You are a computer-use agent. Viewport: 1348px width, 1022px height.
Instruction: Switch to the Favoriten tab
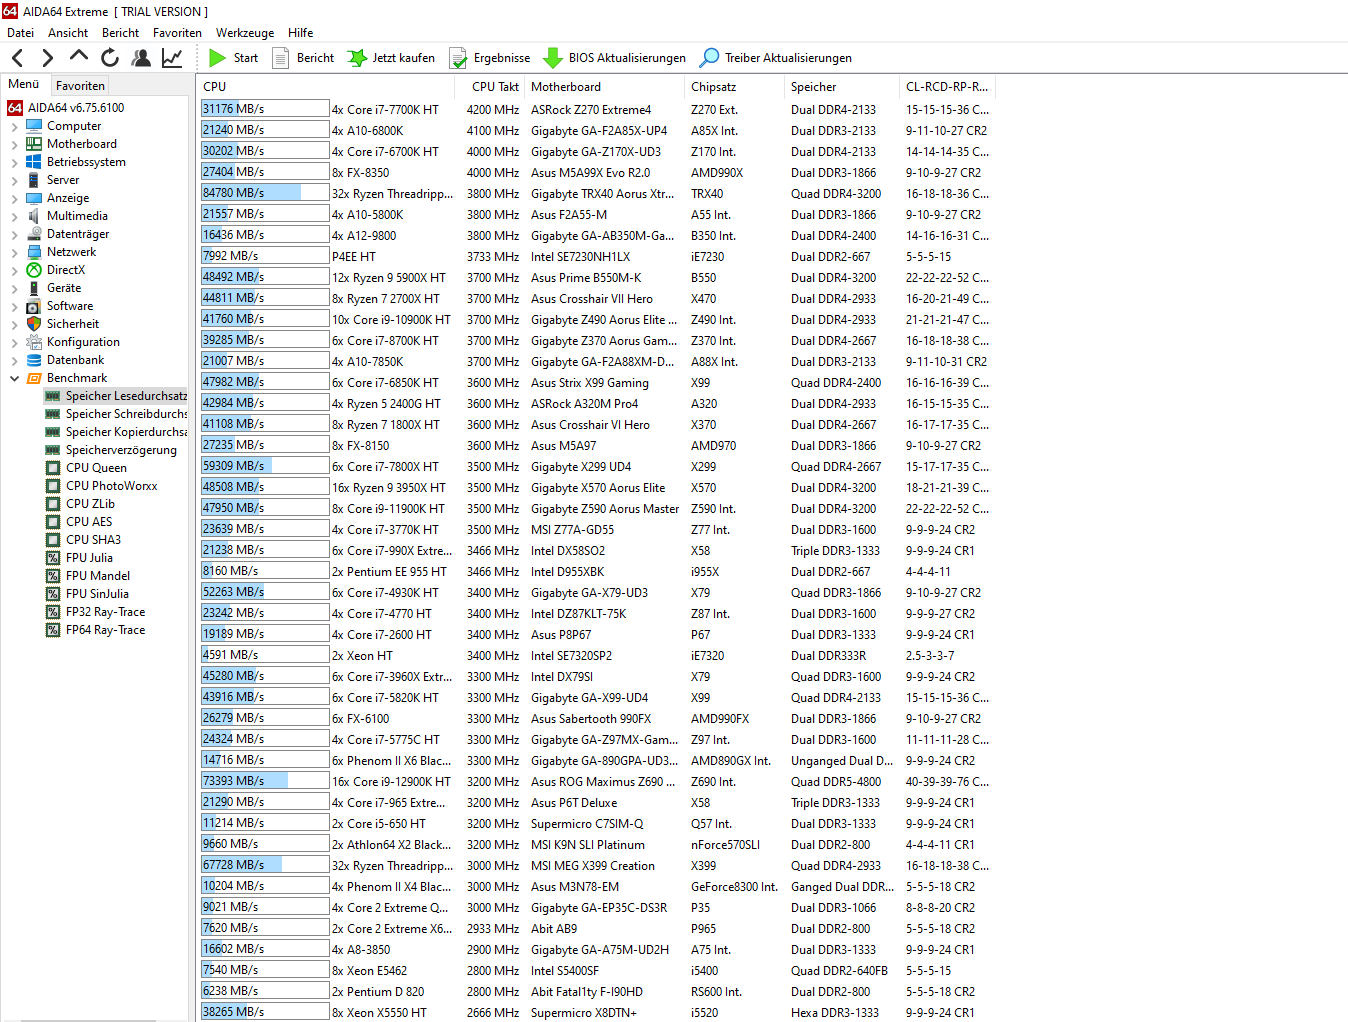[x=80, y=86]
